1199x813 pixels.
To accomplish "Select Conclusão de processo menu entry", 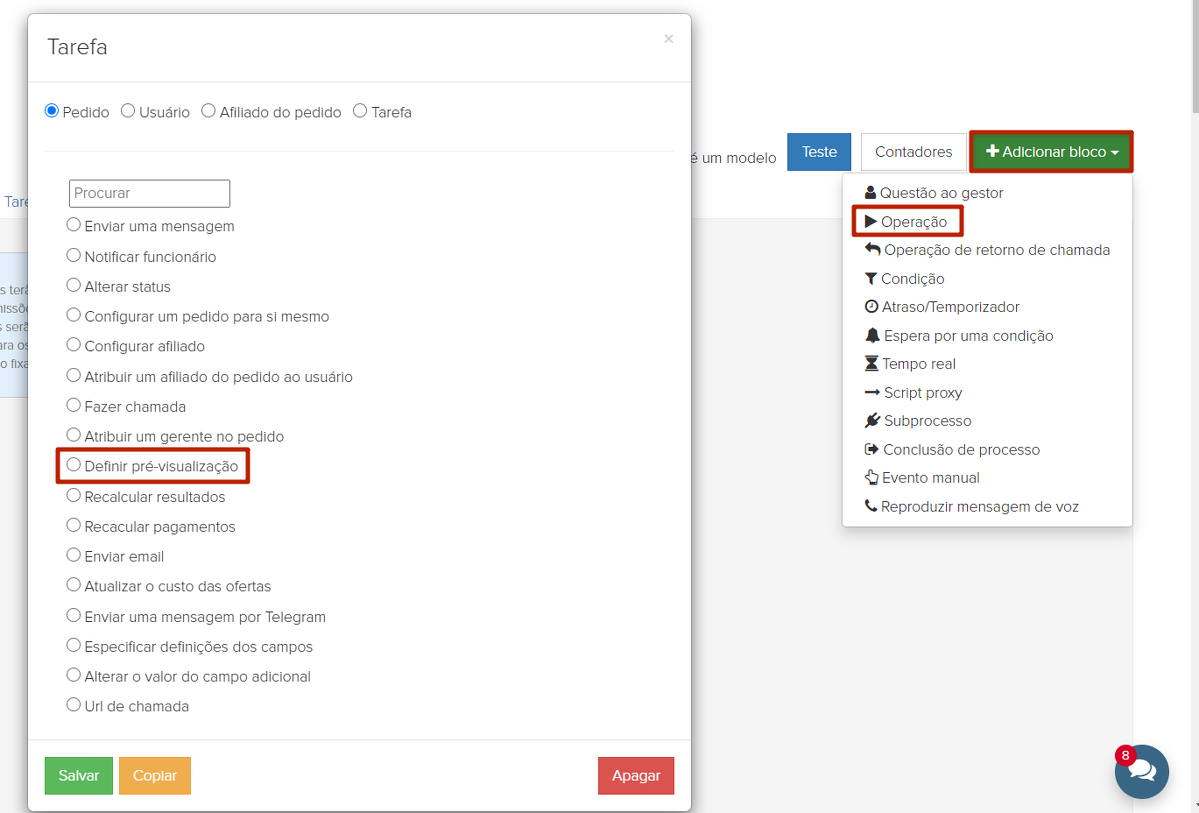I will click(960, 450).
